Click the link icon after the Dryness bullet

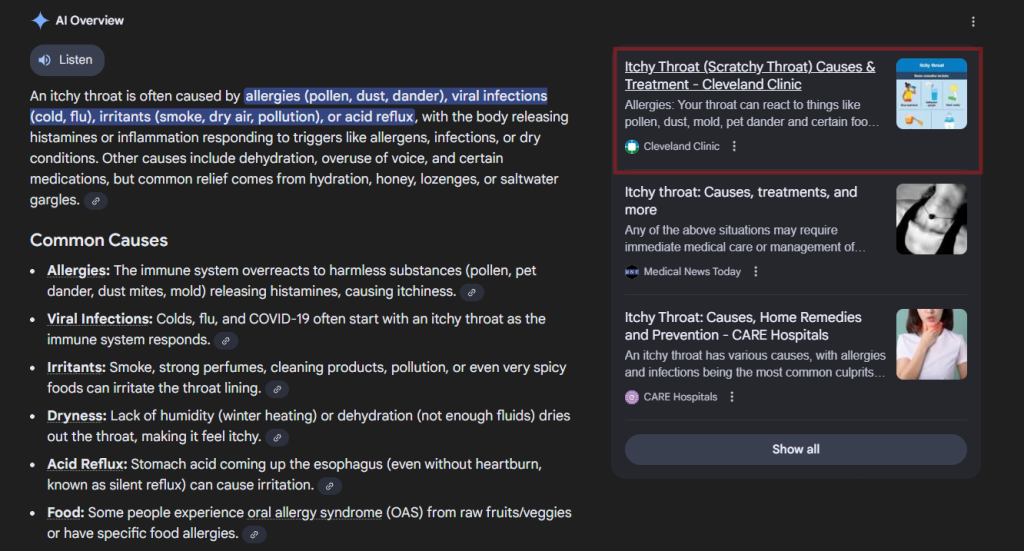(x=277, y=437)
